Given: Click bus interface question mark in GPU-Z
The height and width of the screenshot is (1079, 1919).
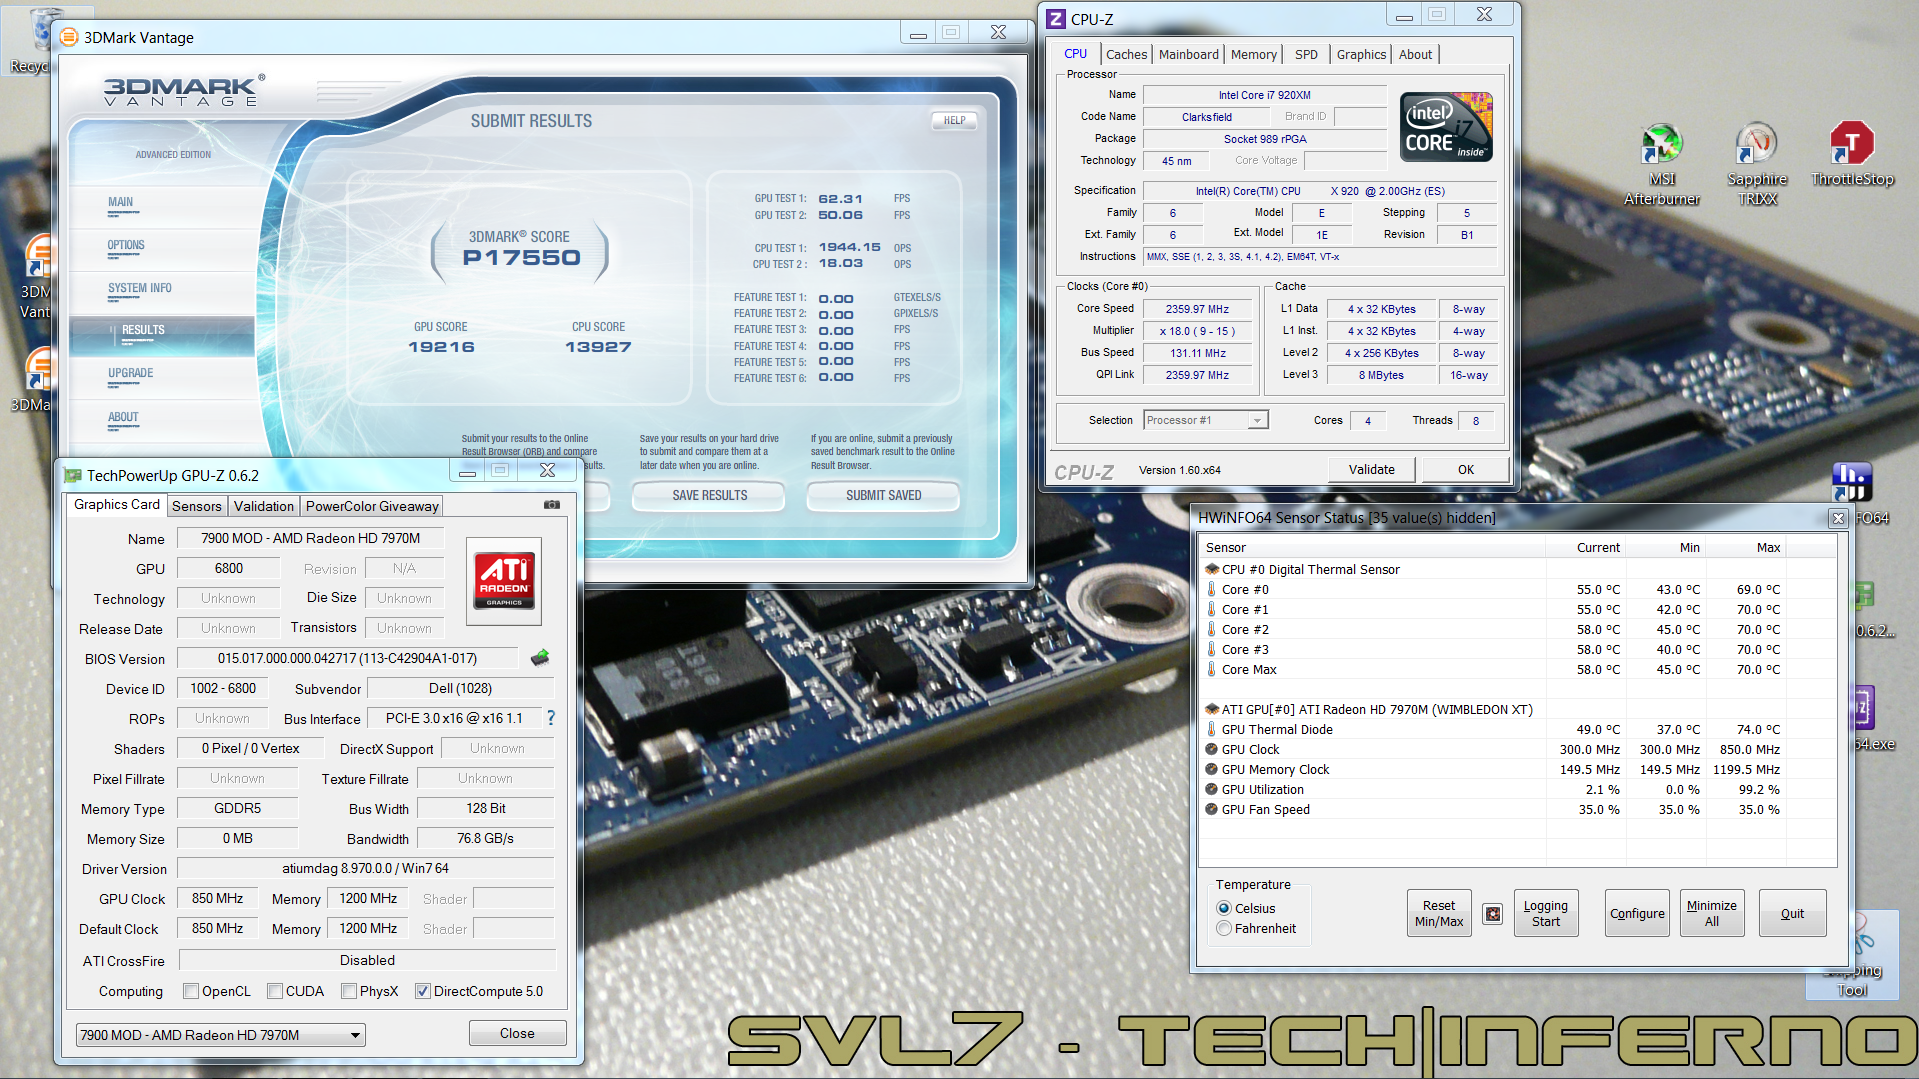Looking at the screenshot, I should (x=550, y=718).
